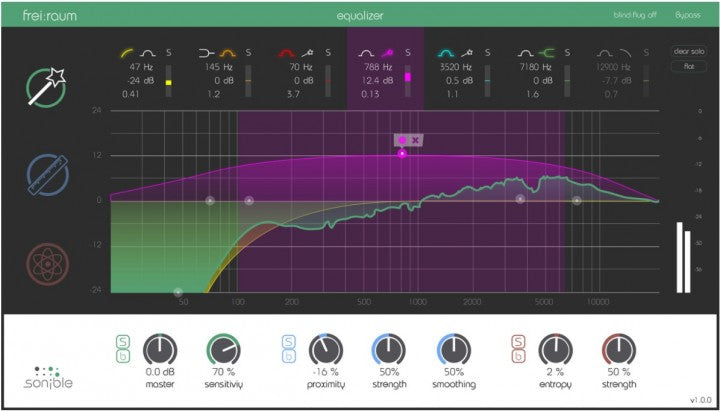Click the flat button to reset EQ
720x412 pixels.
click(x=687, y=66)
